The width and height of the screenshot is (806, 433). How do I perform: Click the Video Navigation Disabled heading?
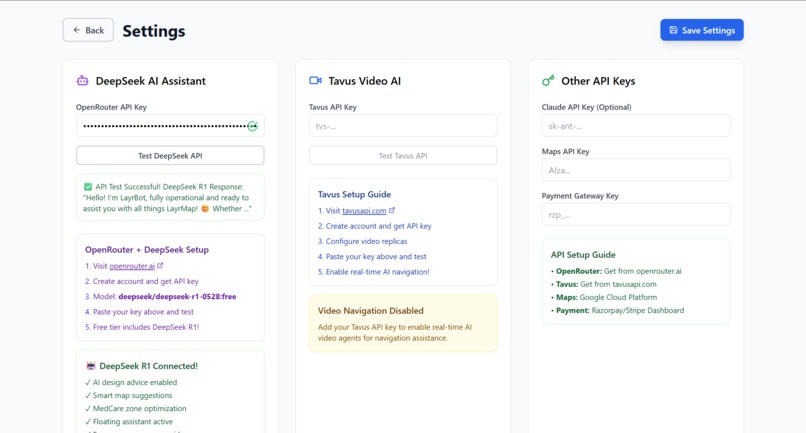click(371, 311)
